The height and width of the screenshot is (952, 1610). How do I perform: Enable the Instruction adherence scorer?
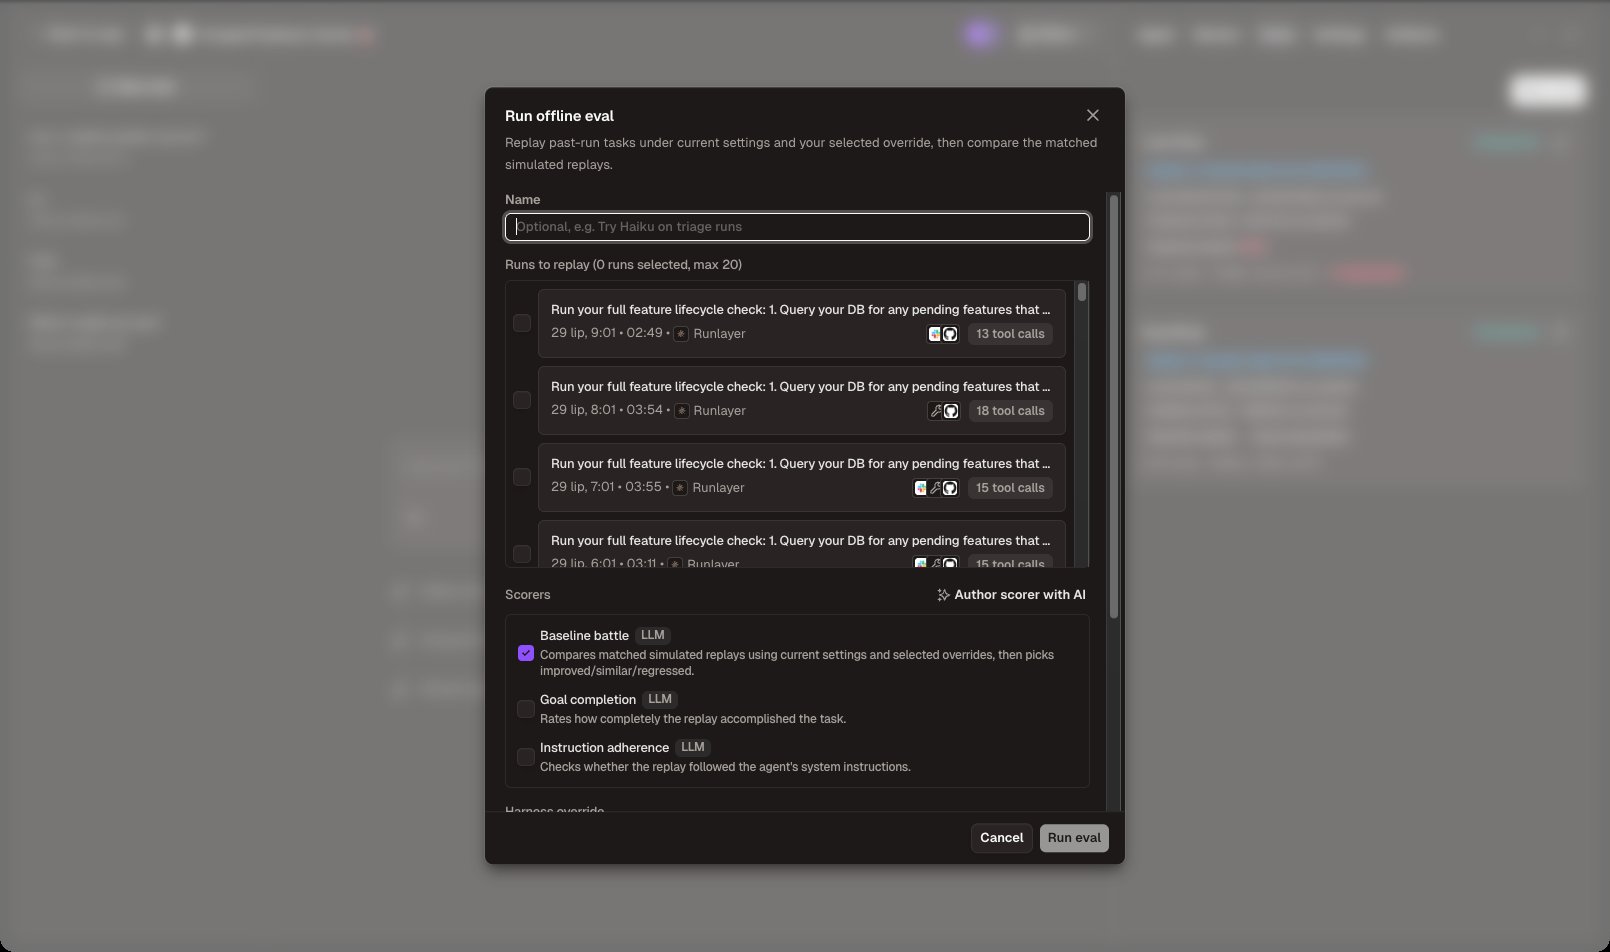[x=526, y=757]
